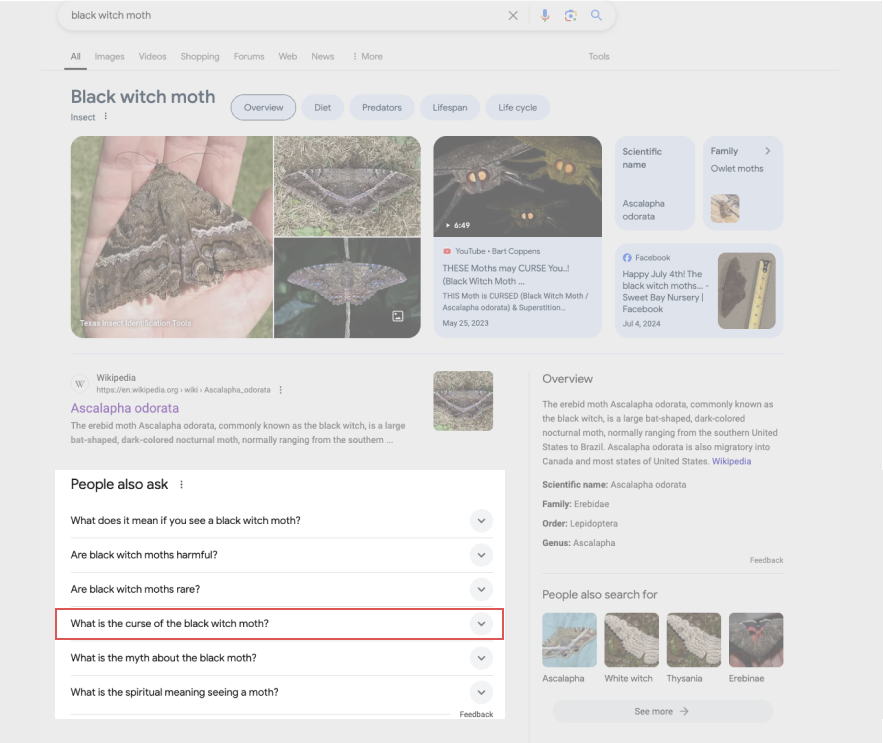Open the More search filters dropdown
This screenshot has height=743, width=883.
pos(367,56)
